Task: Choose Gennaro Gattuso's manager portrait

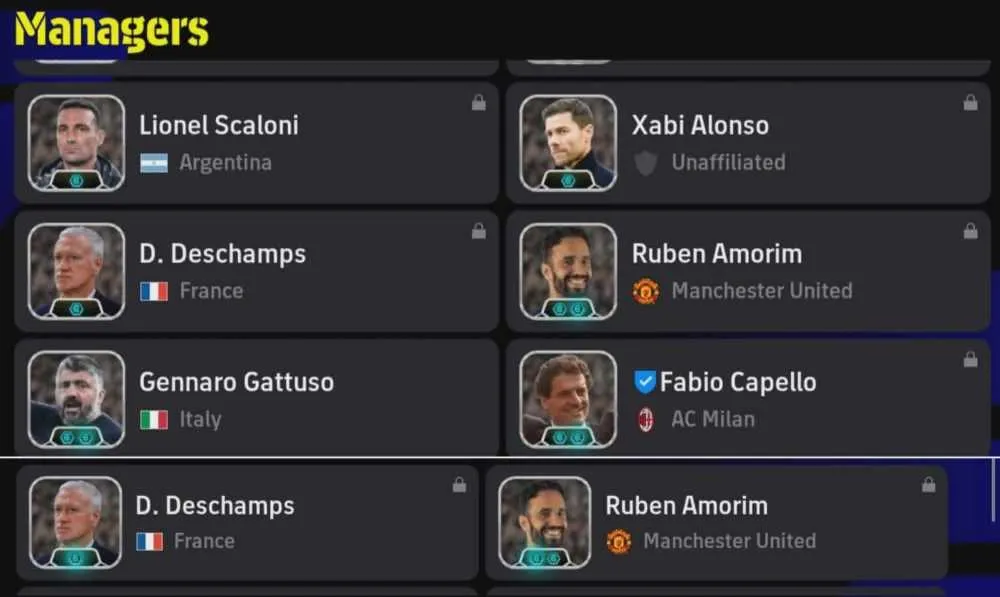Action: [77, 399]
